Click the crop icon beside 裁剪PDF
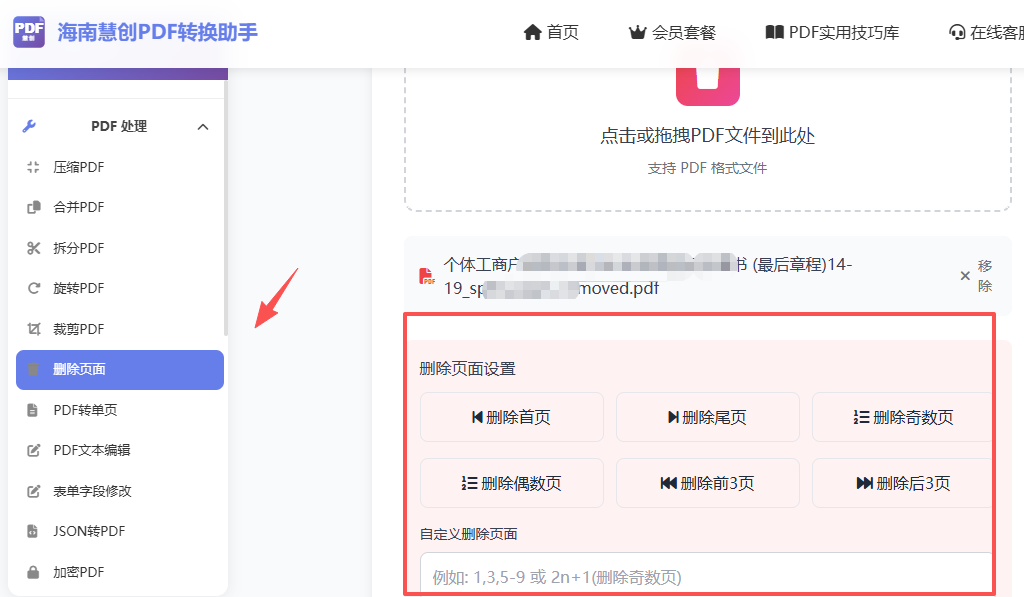The width and height of the screenshot is (1024, 597). pyautogui.click(x=33, y=329)
